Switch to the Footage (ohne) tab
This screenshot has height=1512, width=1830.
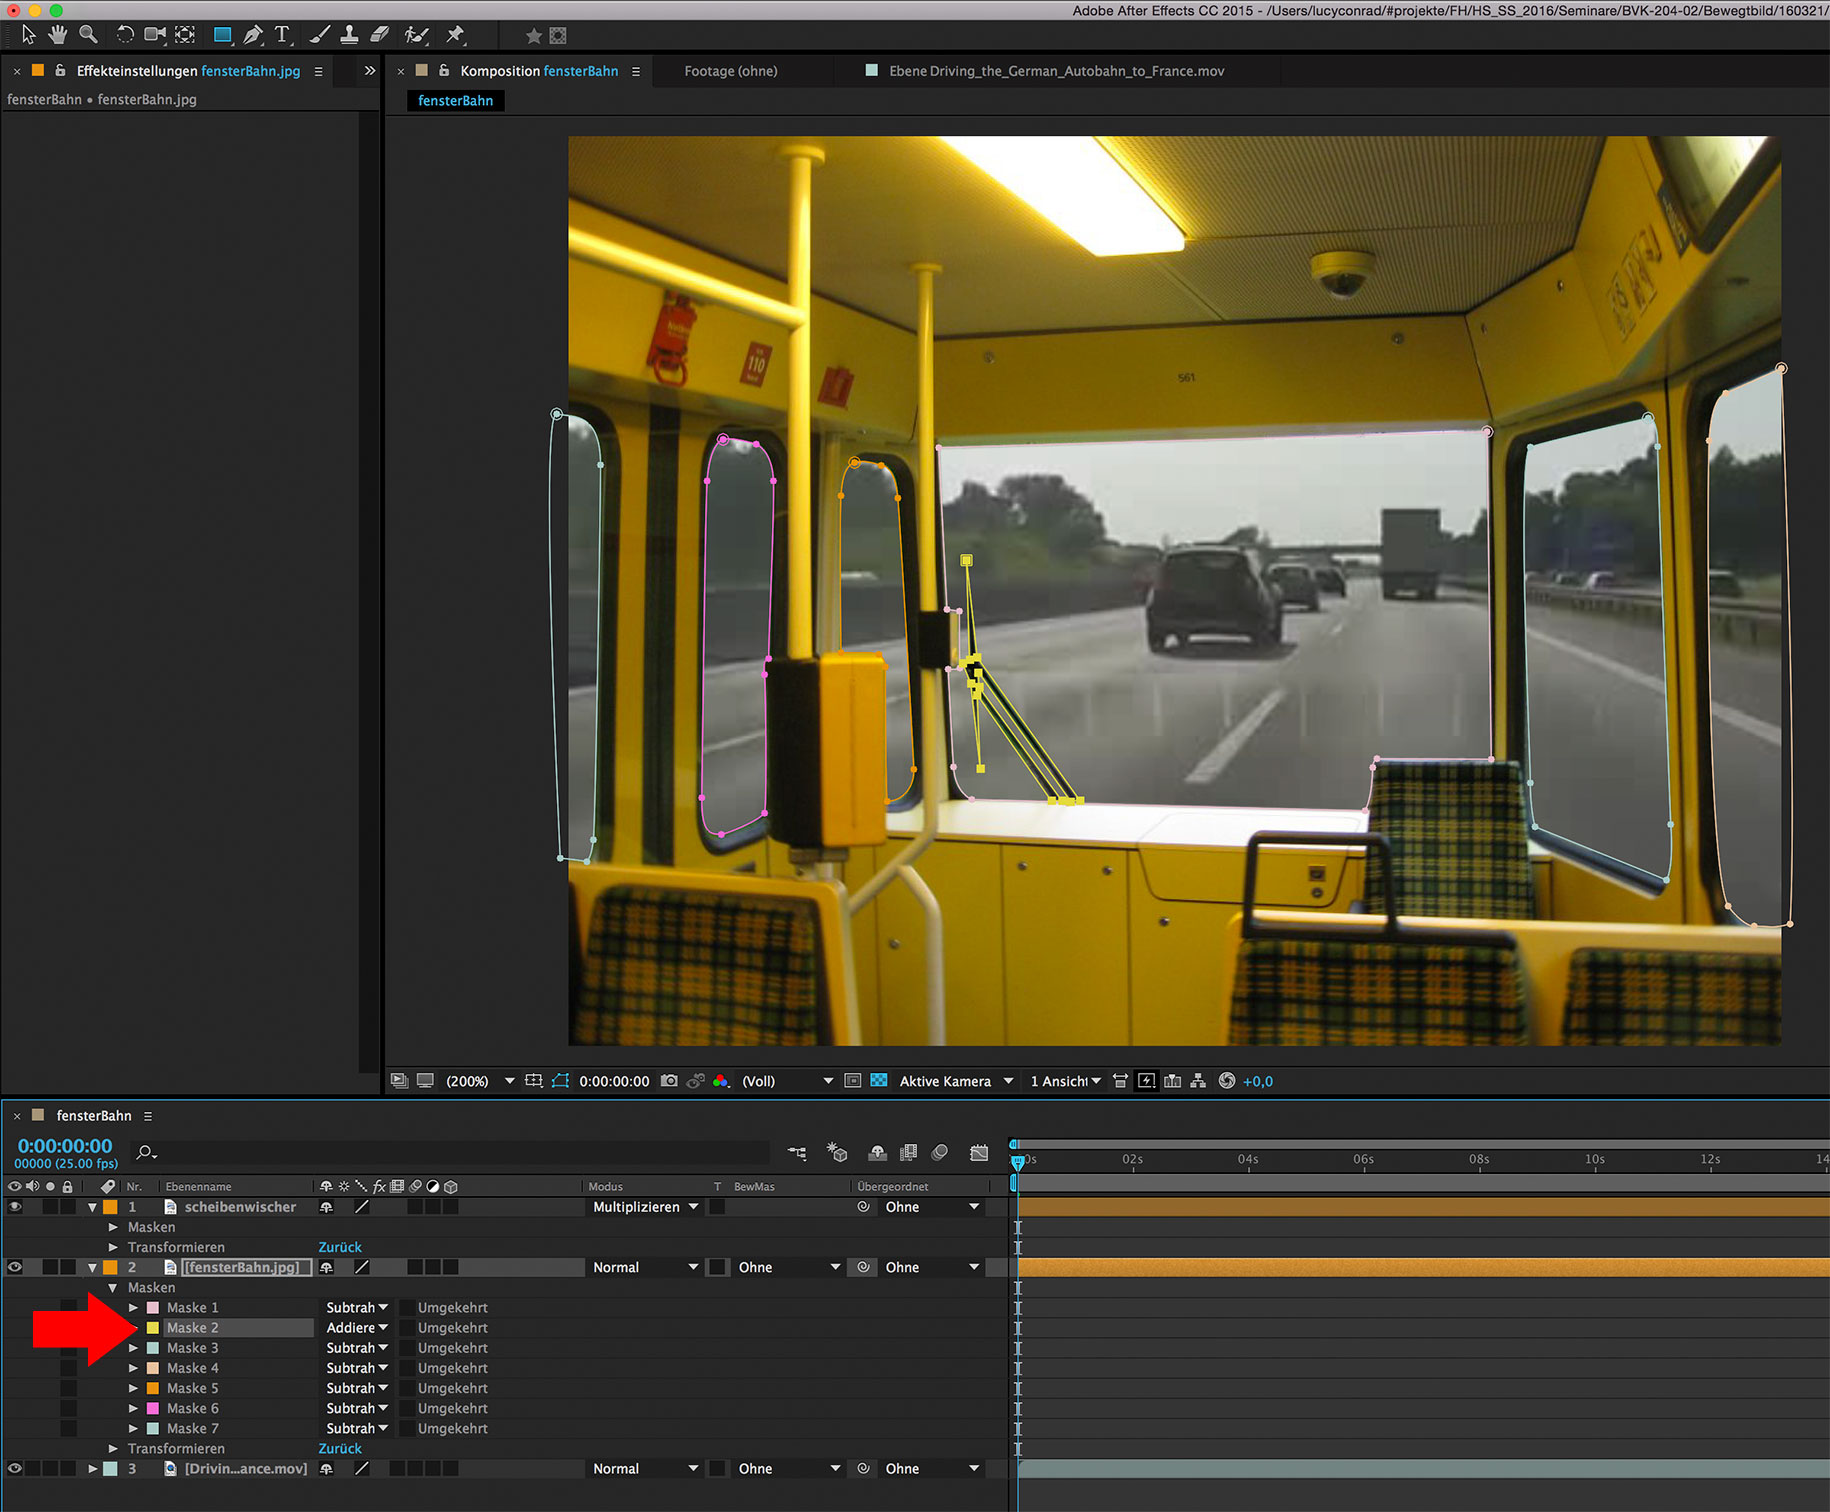(x=730, y=71)
